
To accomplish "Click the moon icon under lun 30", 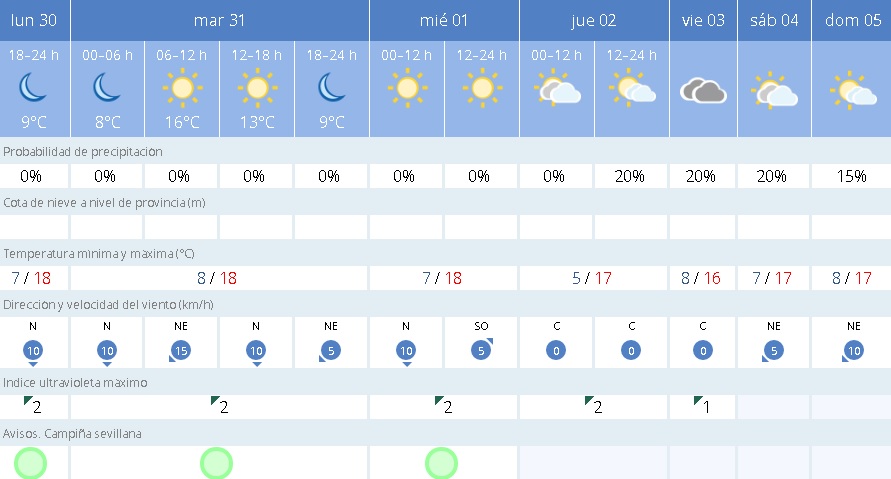I will [x=33, y=90].
